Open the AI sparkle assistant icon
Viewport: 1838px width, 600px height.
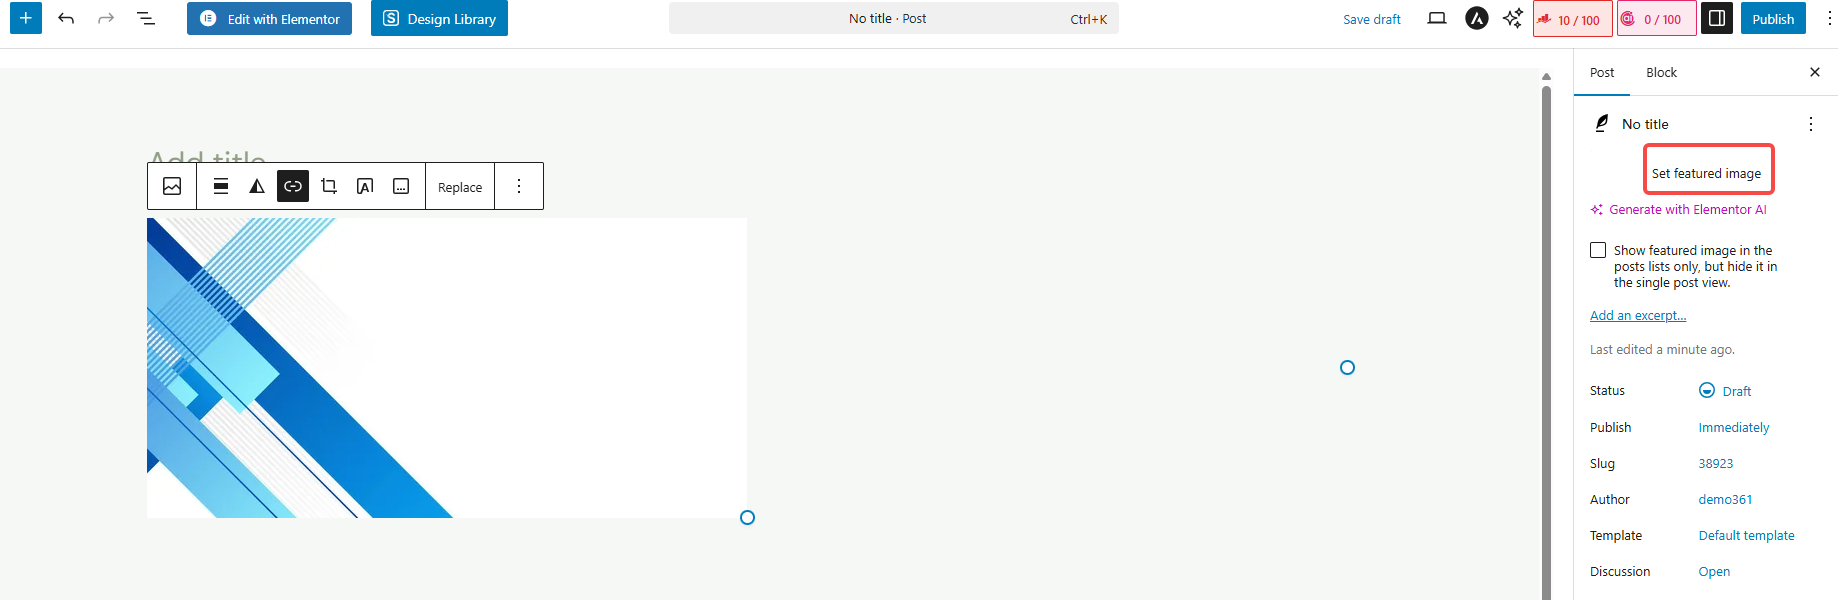tap(1512, 18)
